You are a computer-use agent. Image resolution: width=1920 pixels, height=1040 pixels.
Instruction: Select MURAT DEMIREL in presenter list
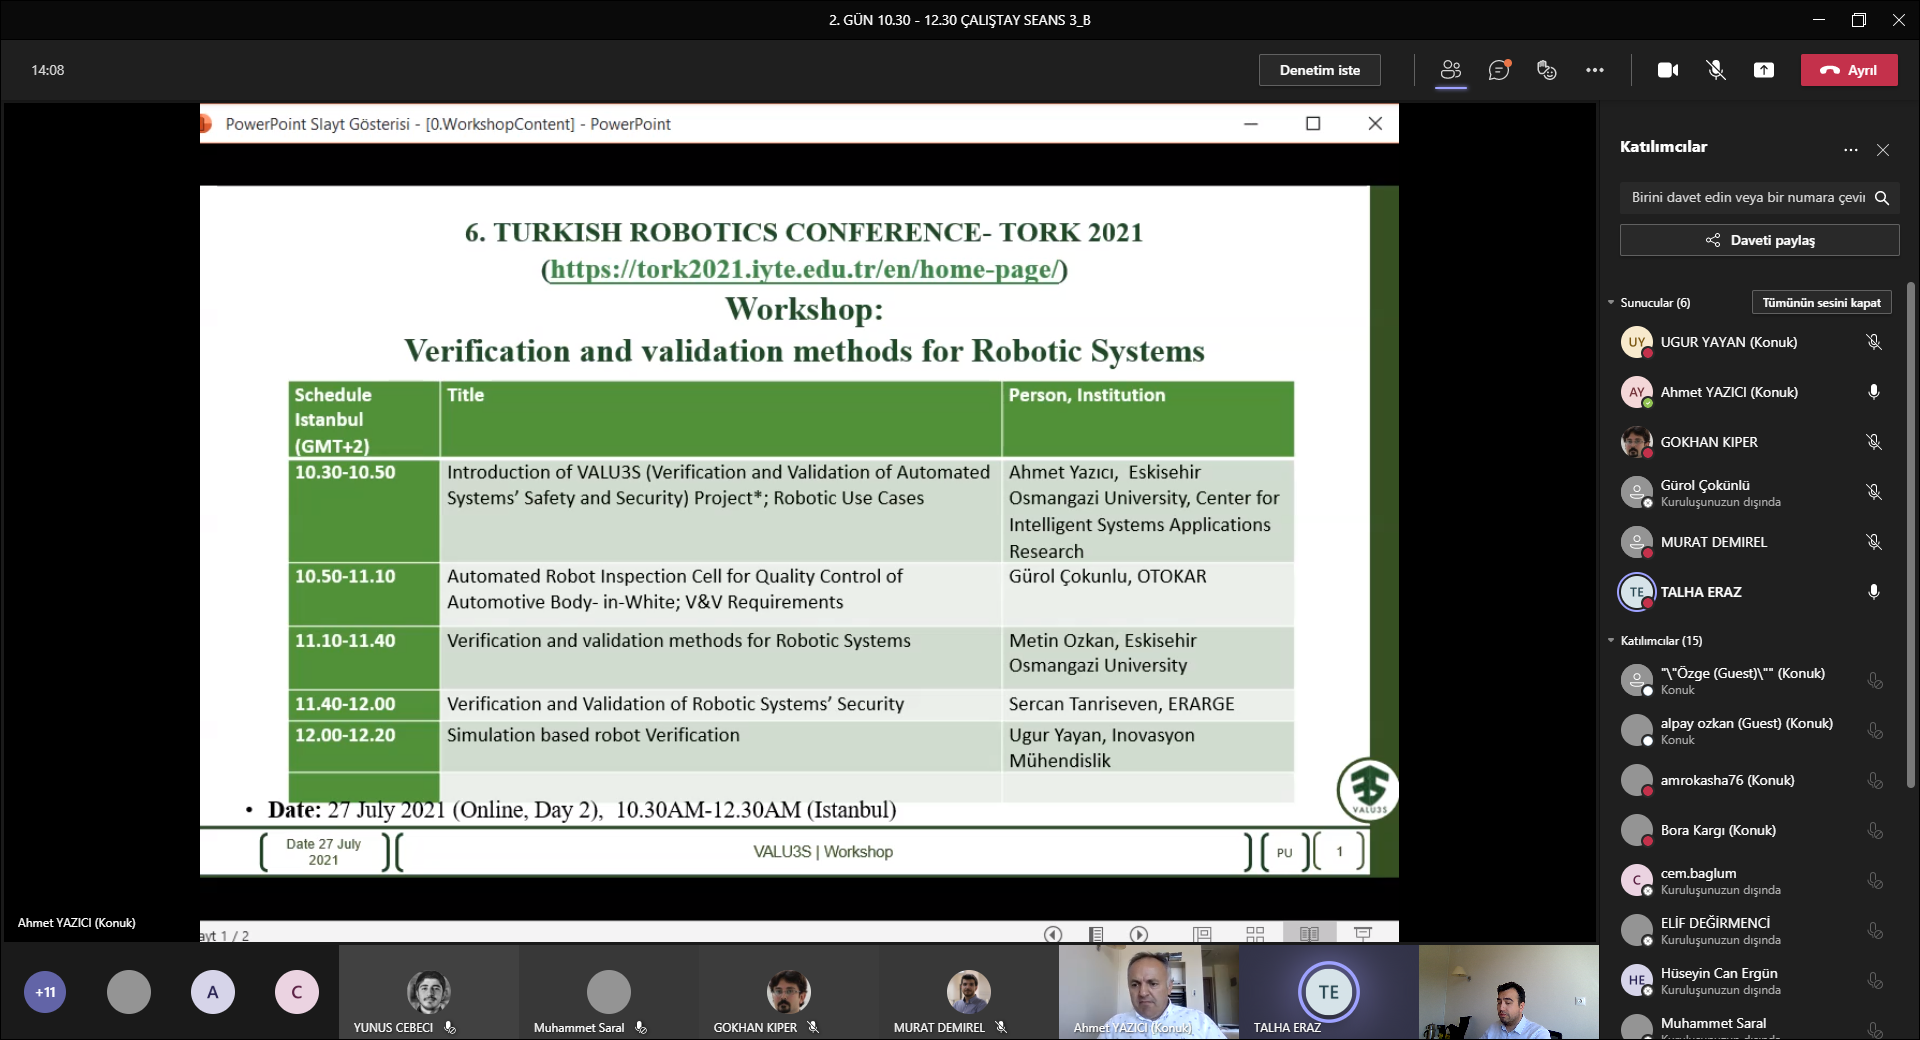(1752, 542)
